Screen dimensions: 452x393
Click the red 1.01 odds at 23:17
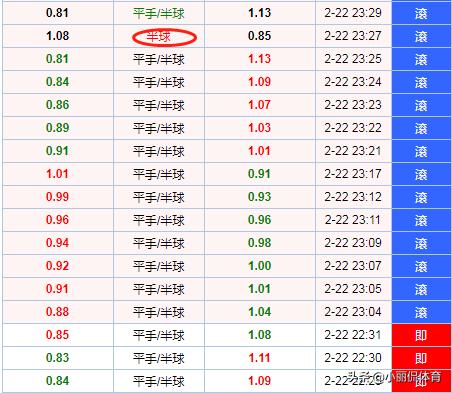click(x=57, y=174)
